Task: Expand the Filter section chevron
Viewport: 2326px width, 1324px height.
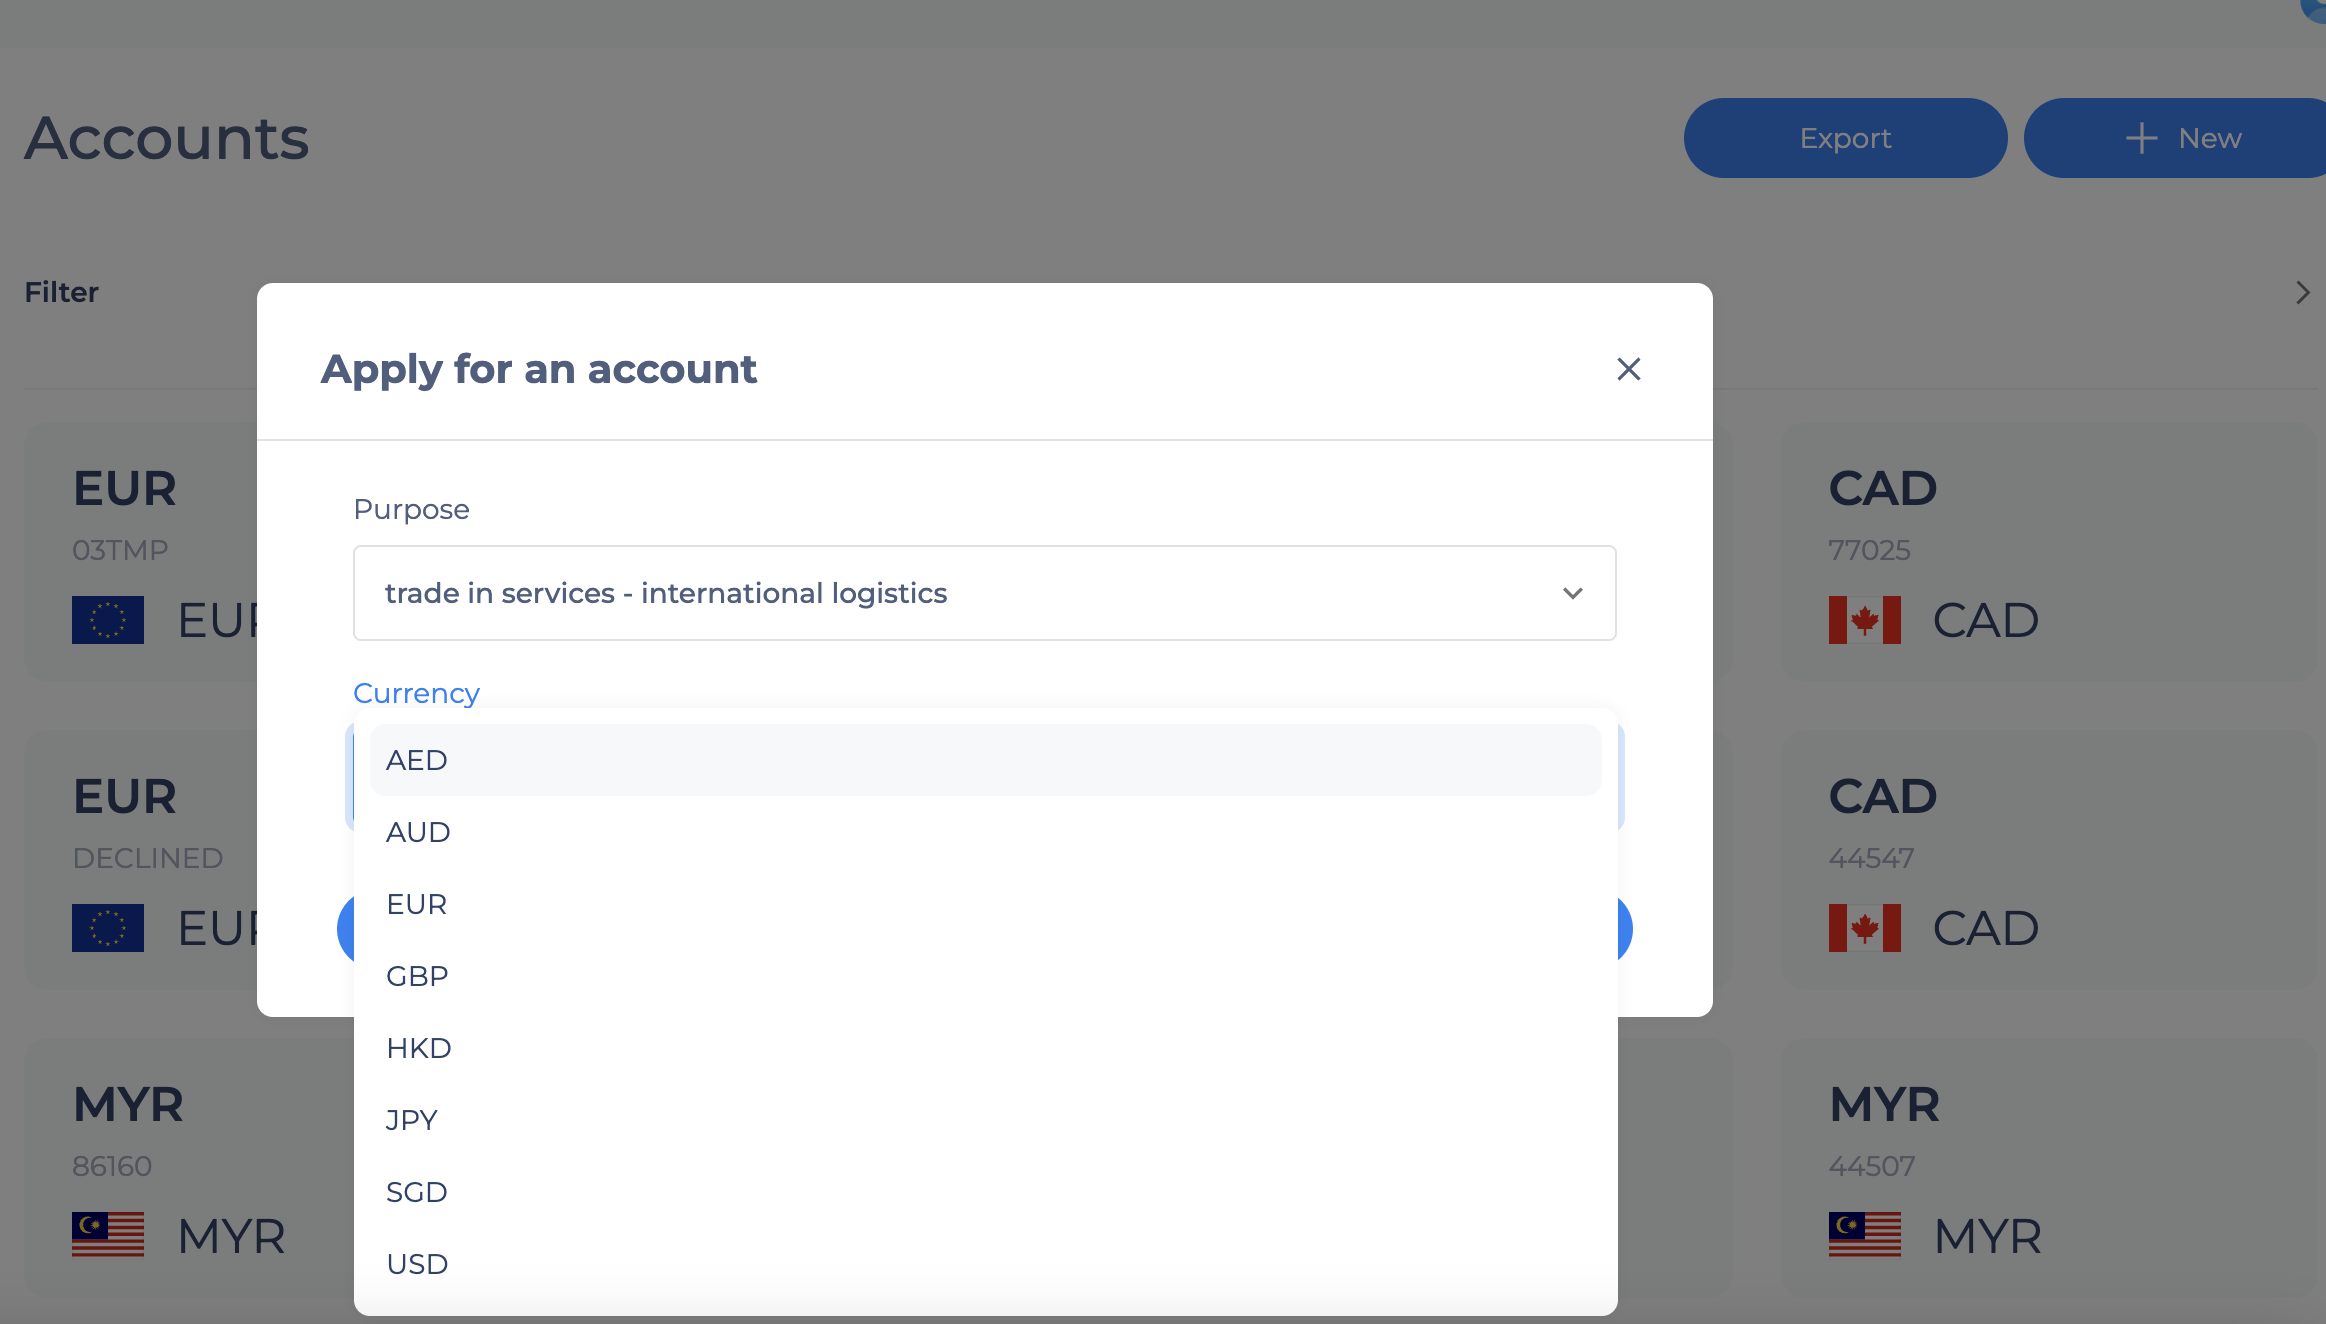Action: click(x=2302, y=292)
